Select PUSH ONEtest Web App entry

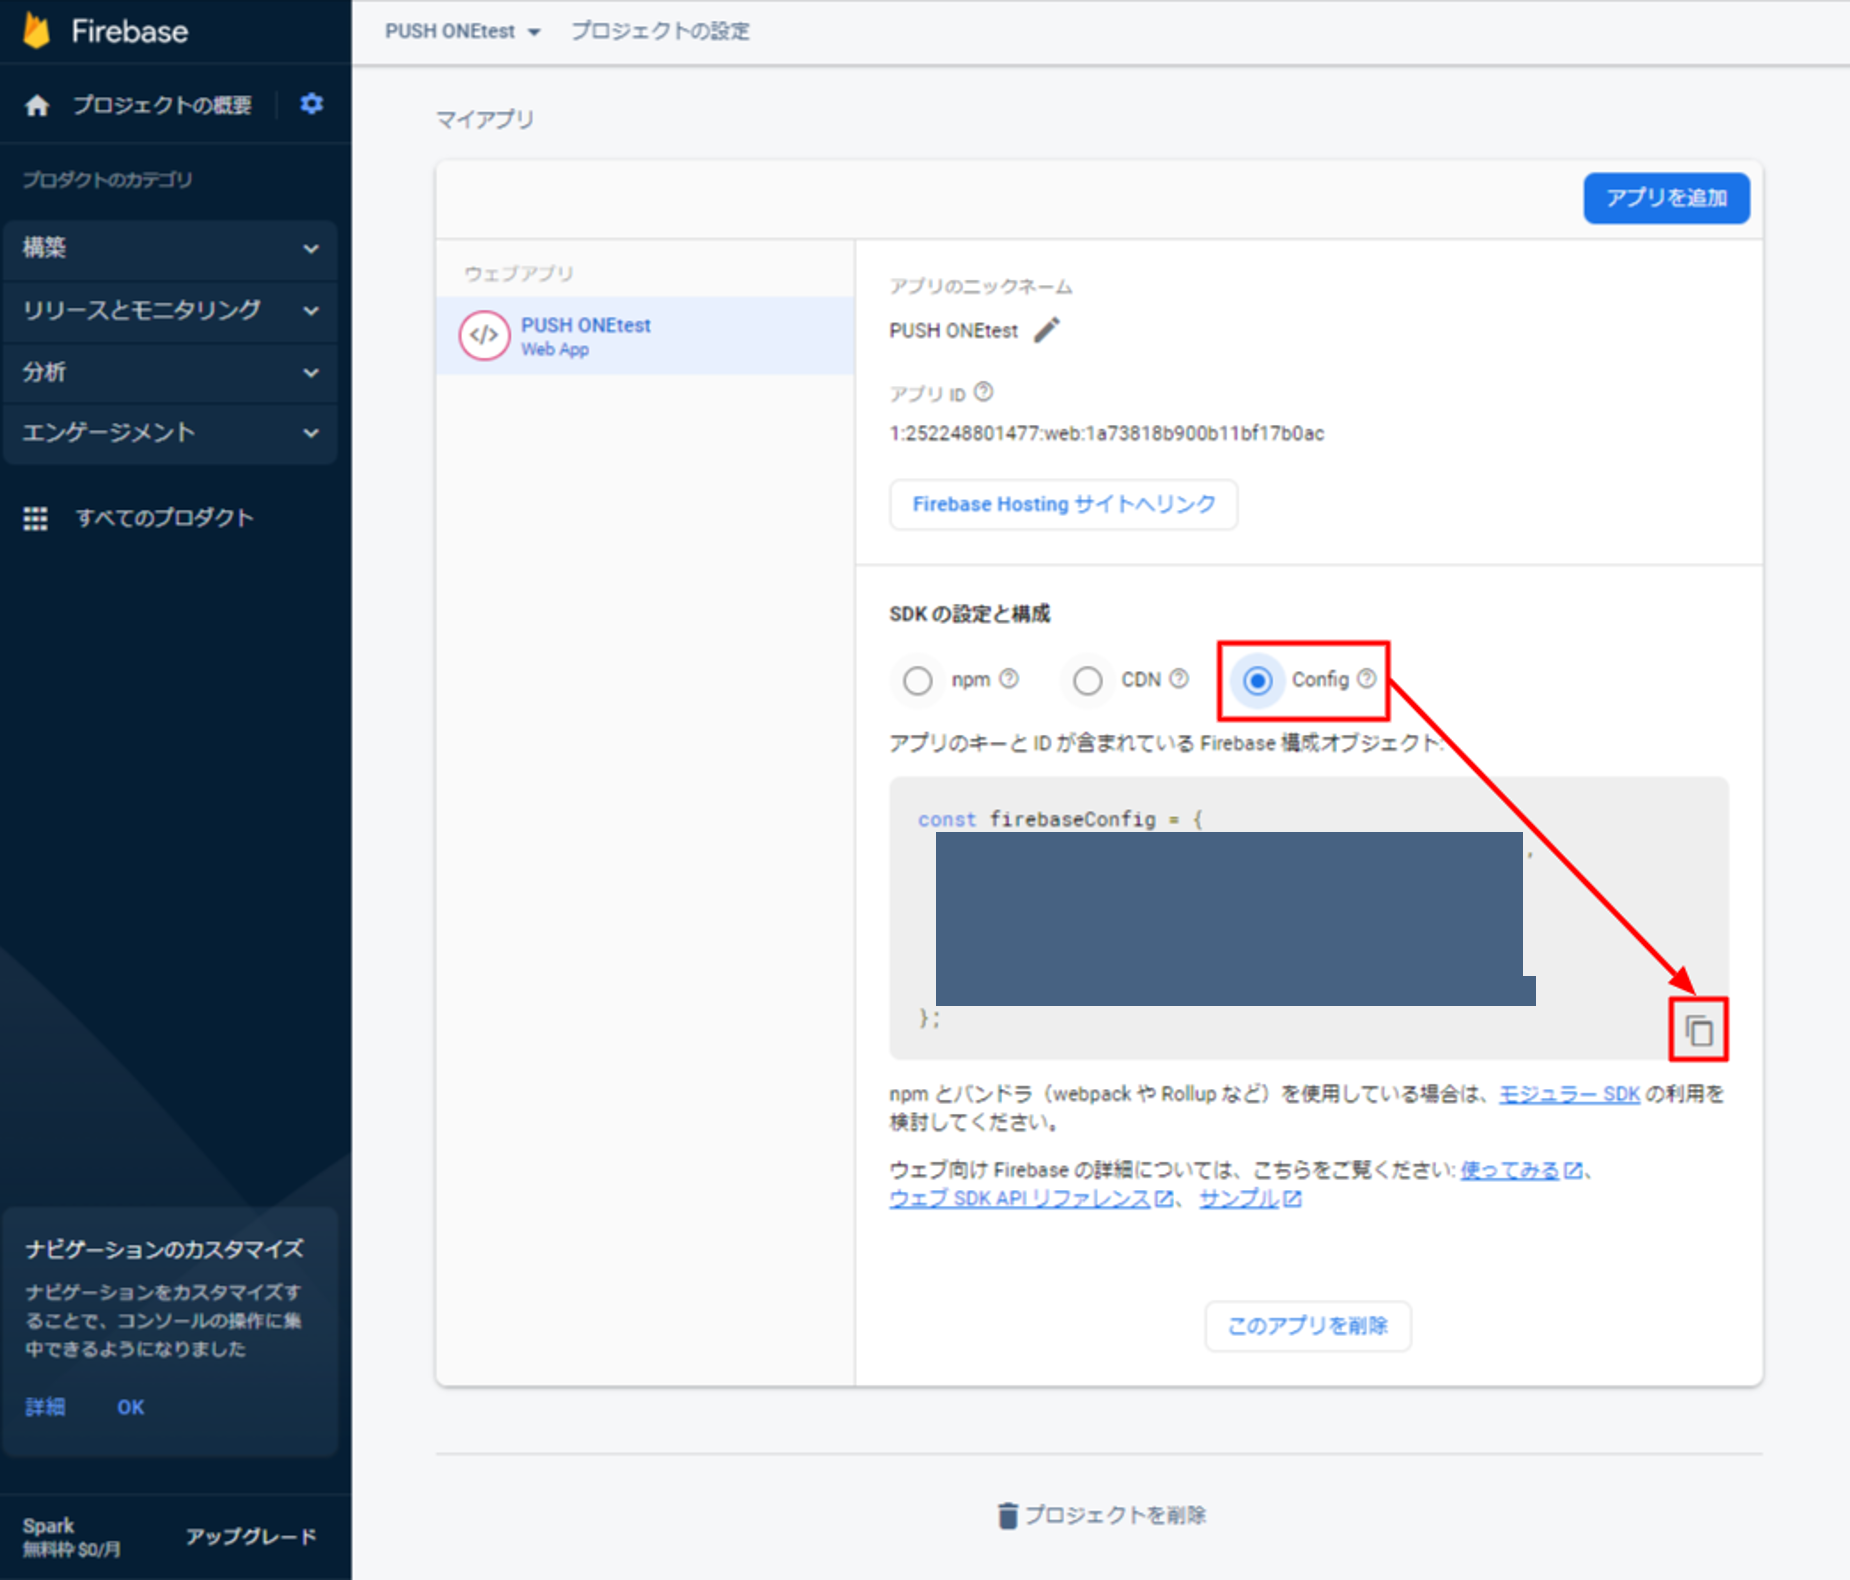(x=645, y=336)
